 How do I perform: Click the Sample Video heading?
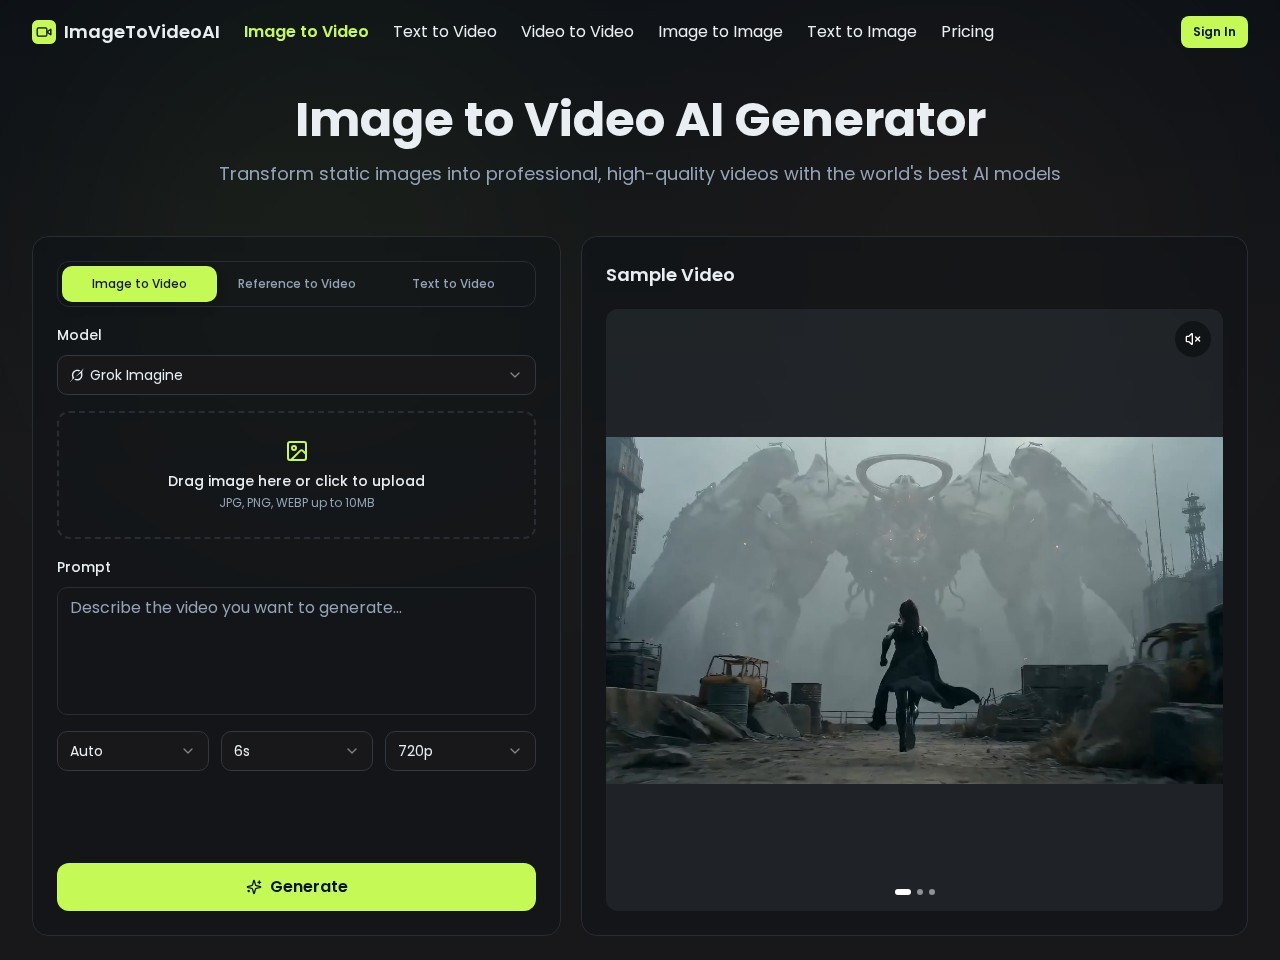670,275
